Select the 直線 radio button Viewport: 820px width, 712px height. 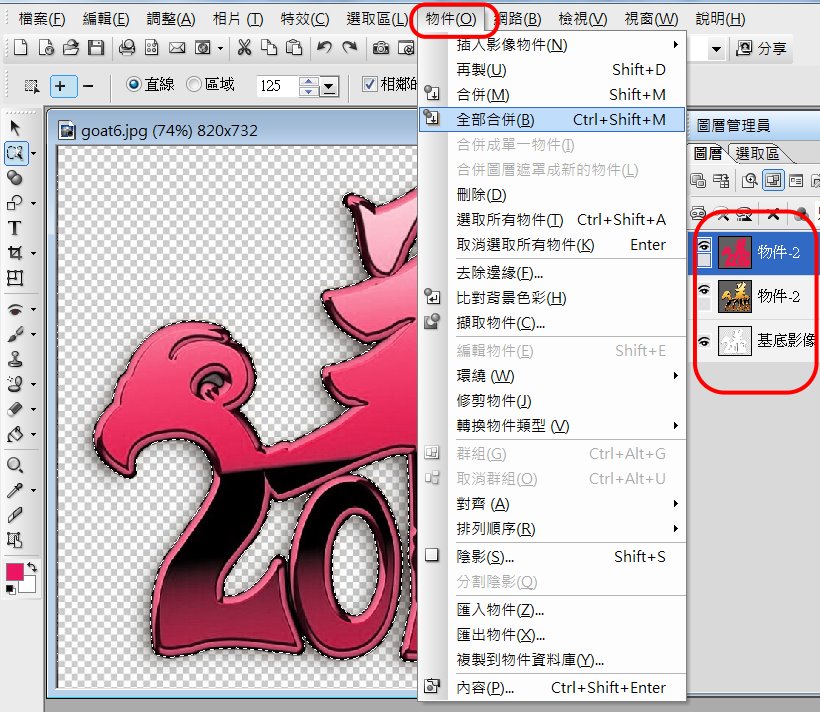point(134,84)
